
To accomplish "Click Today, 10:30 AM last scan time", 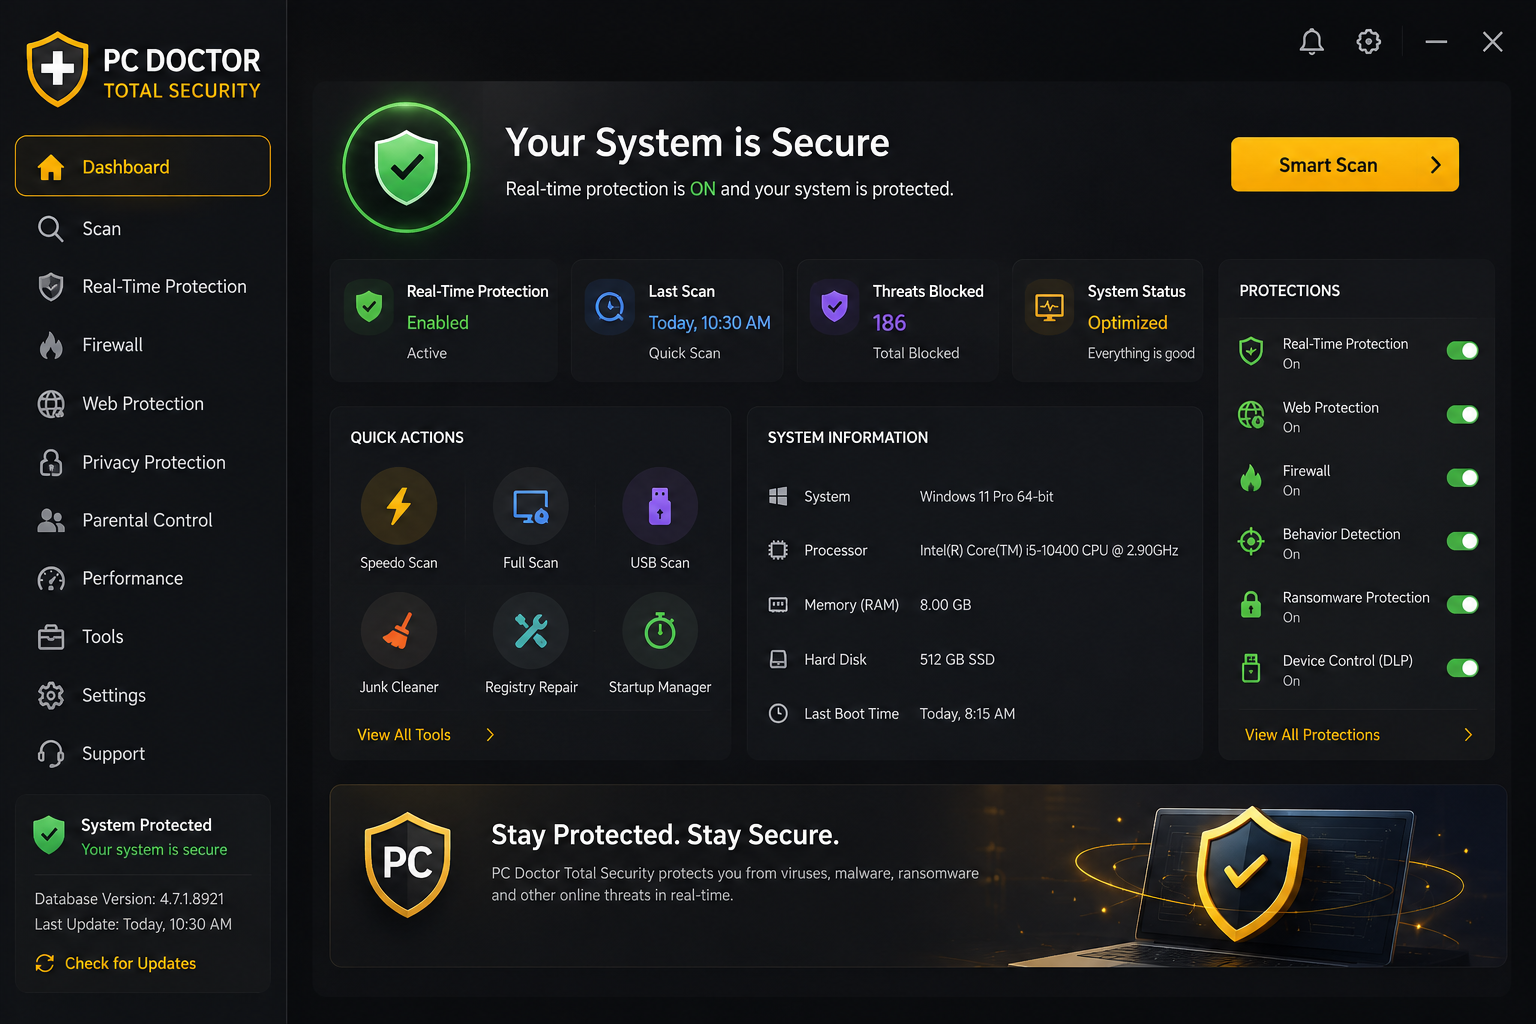I will pos(709,323).
